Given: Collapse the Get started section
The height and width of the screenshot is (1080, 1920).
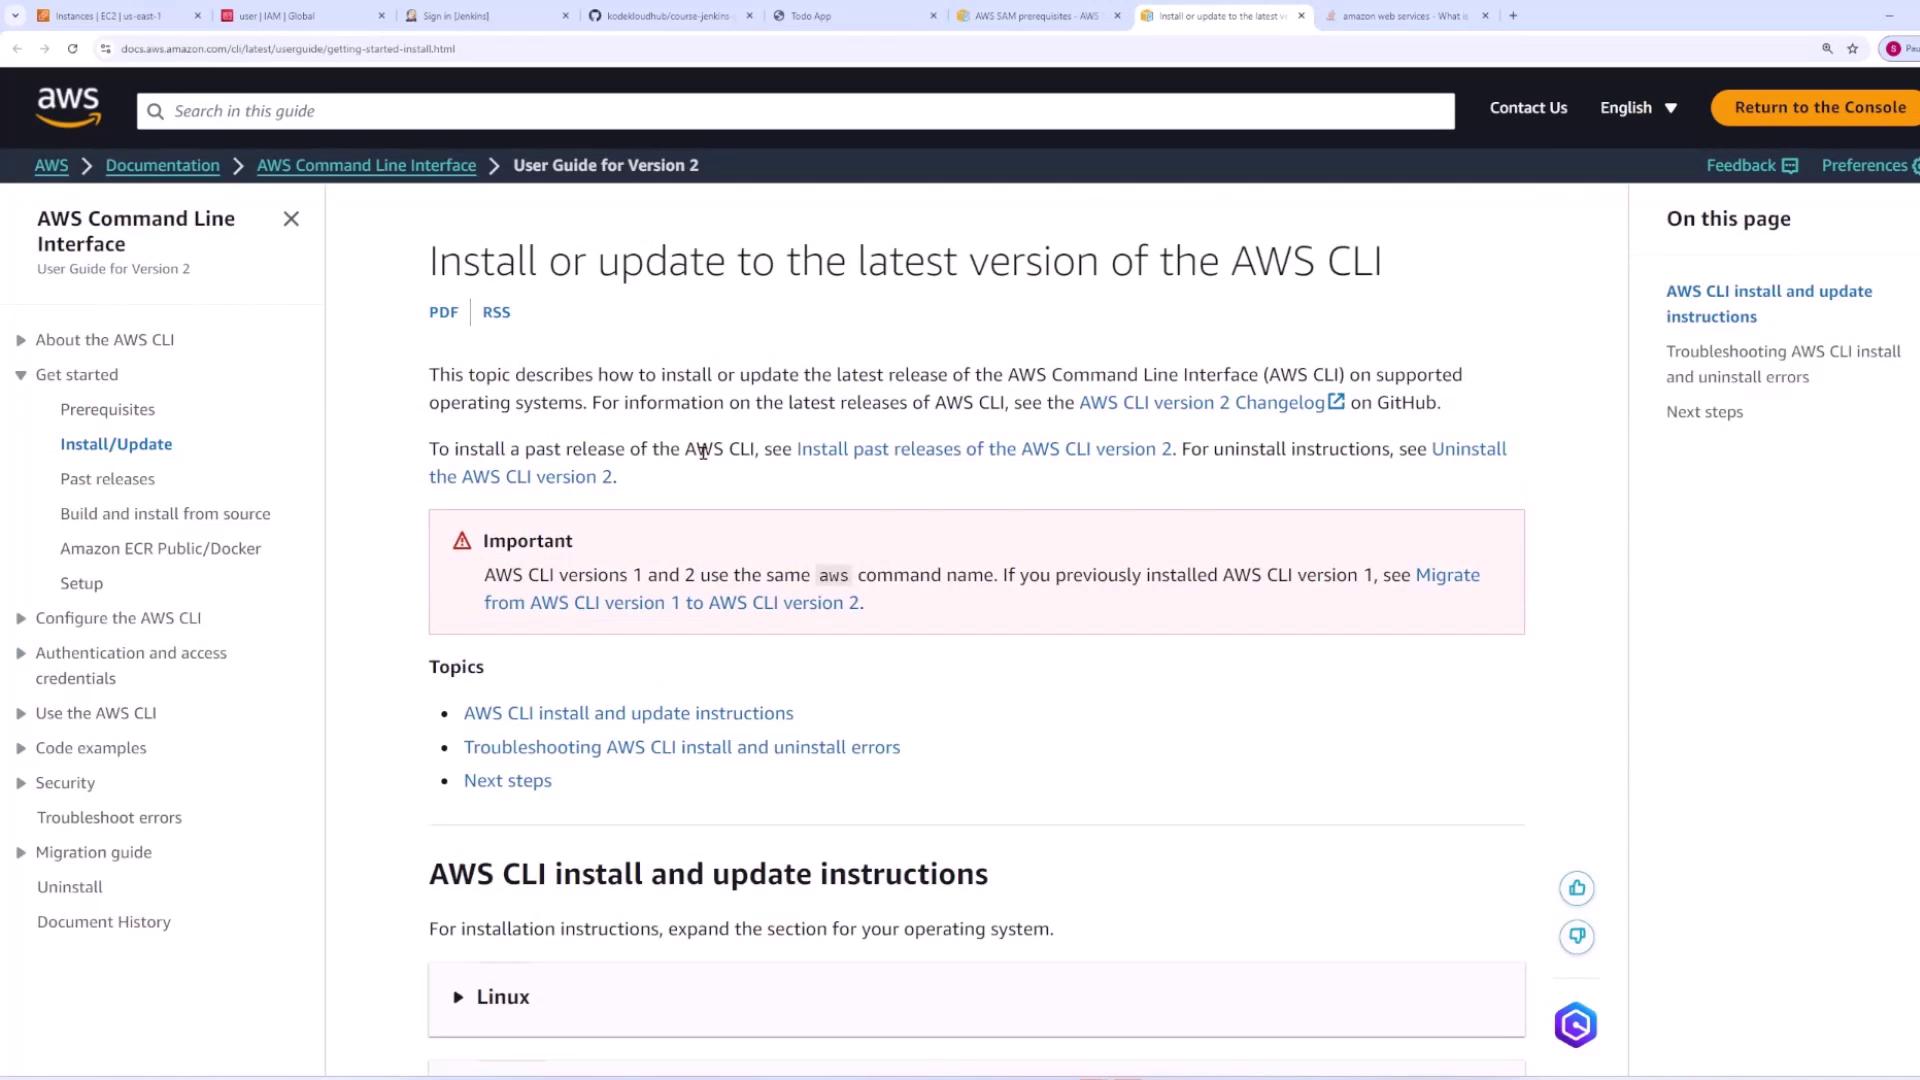Looking at the screenshot, I should pos(21,375).
